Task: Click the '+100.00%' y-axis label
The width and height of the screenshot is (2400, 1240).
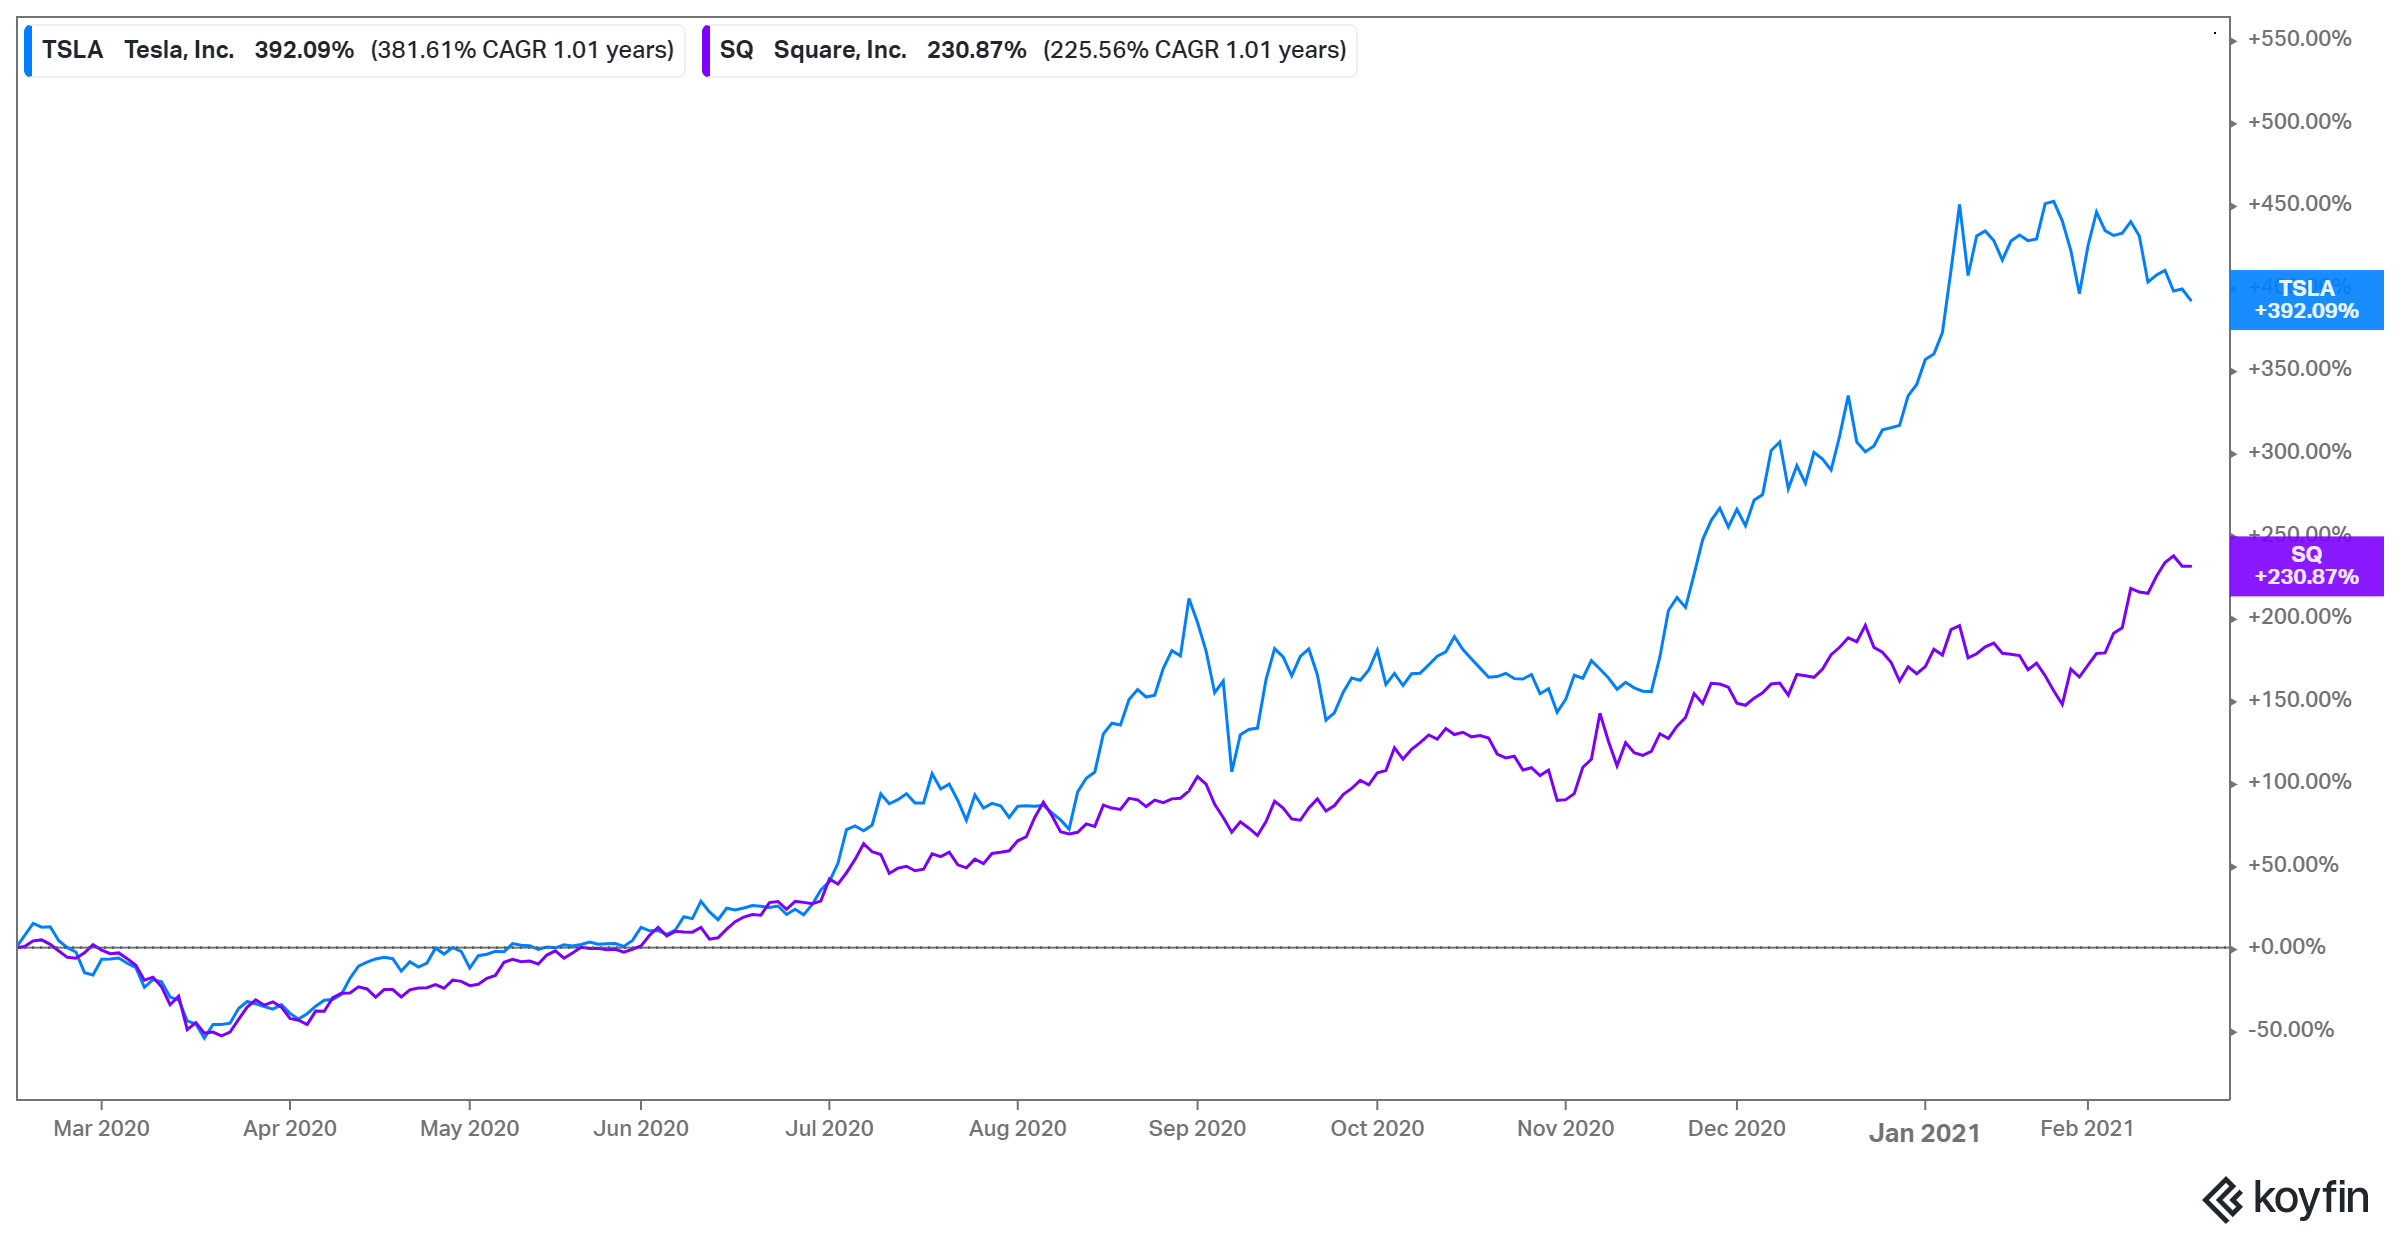Action: [x=2299, y=782]
